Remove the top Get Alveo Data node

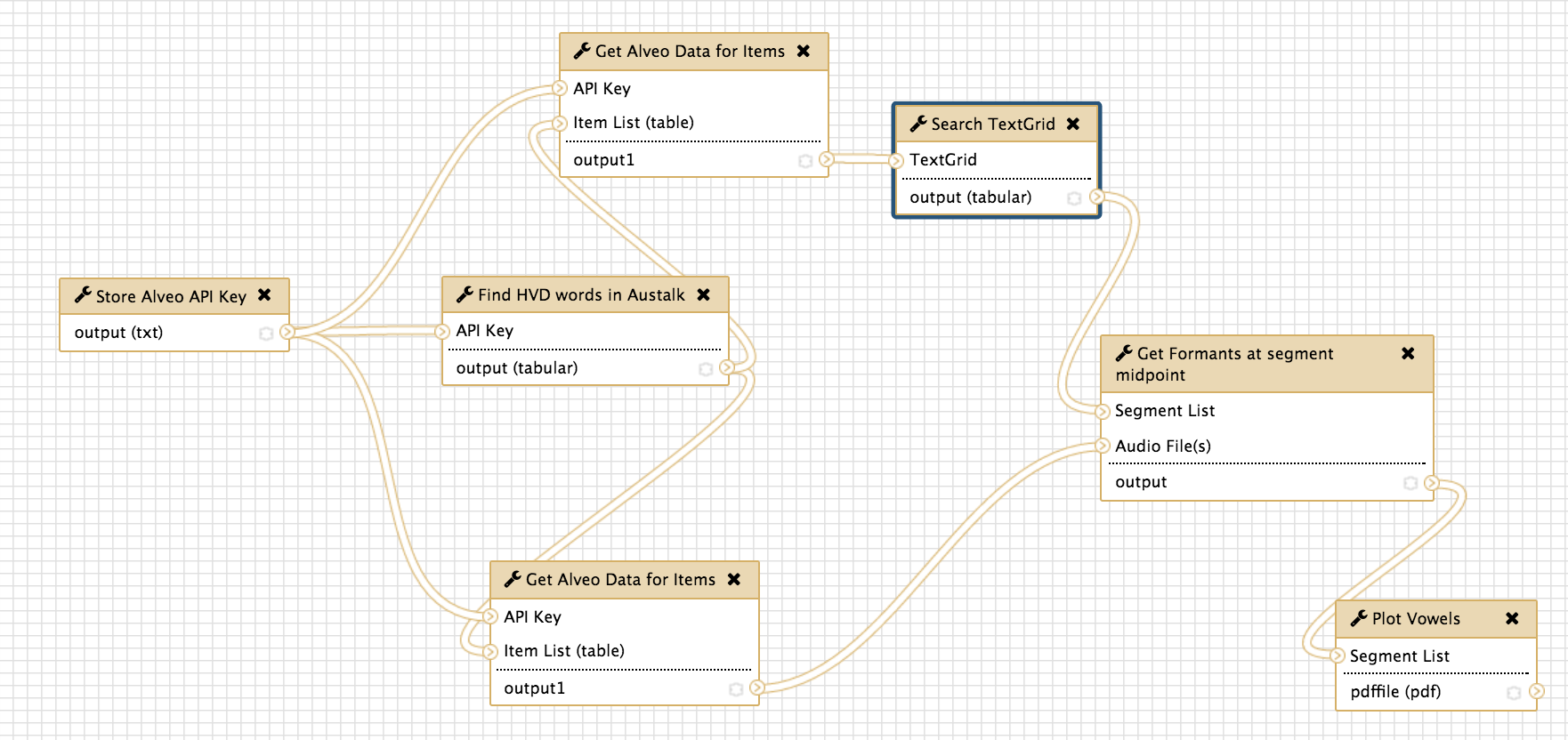point(803,52)
